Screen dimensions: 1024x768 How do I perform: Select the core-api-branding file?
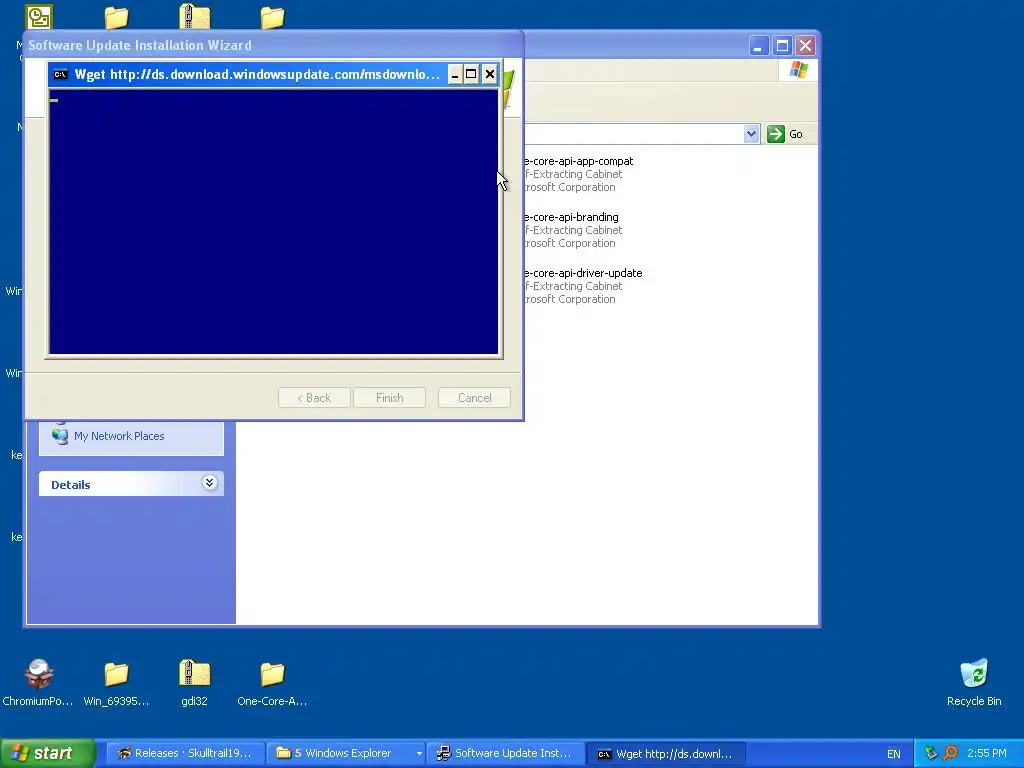571,217
